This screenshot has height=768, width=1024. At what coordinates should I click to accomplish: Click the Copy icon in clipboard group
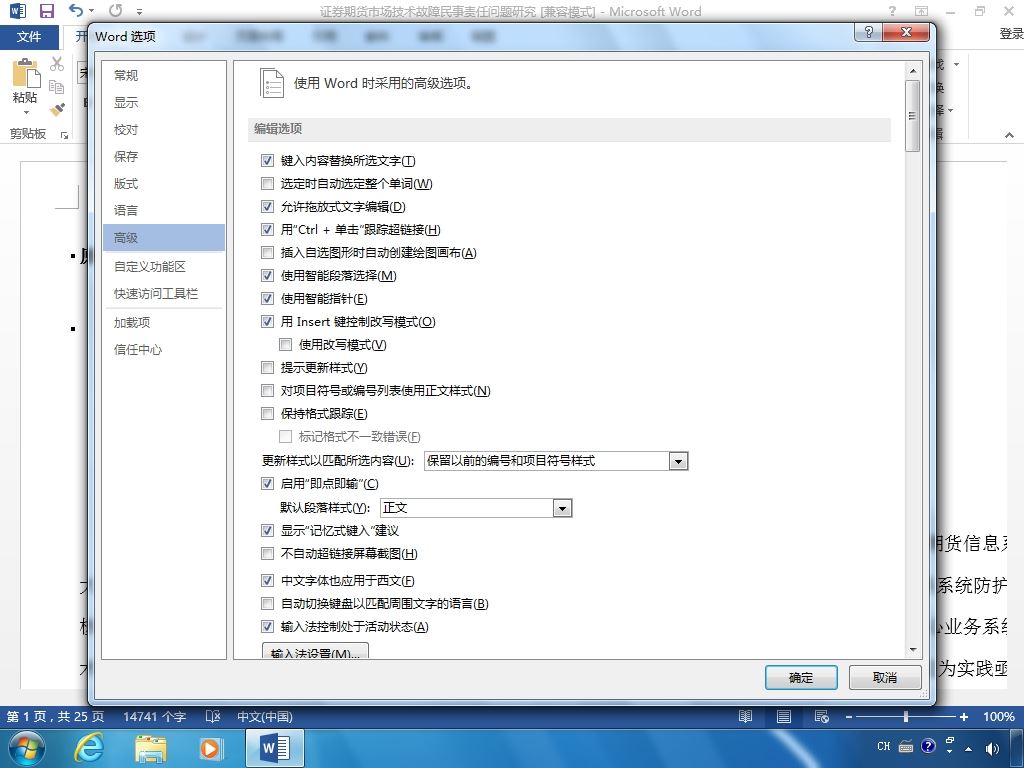pos(57,87)
